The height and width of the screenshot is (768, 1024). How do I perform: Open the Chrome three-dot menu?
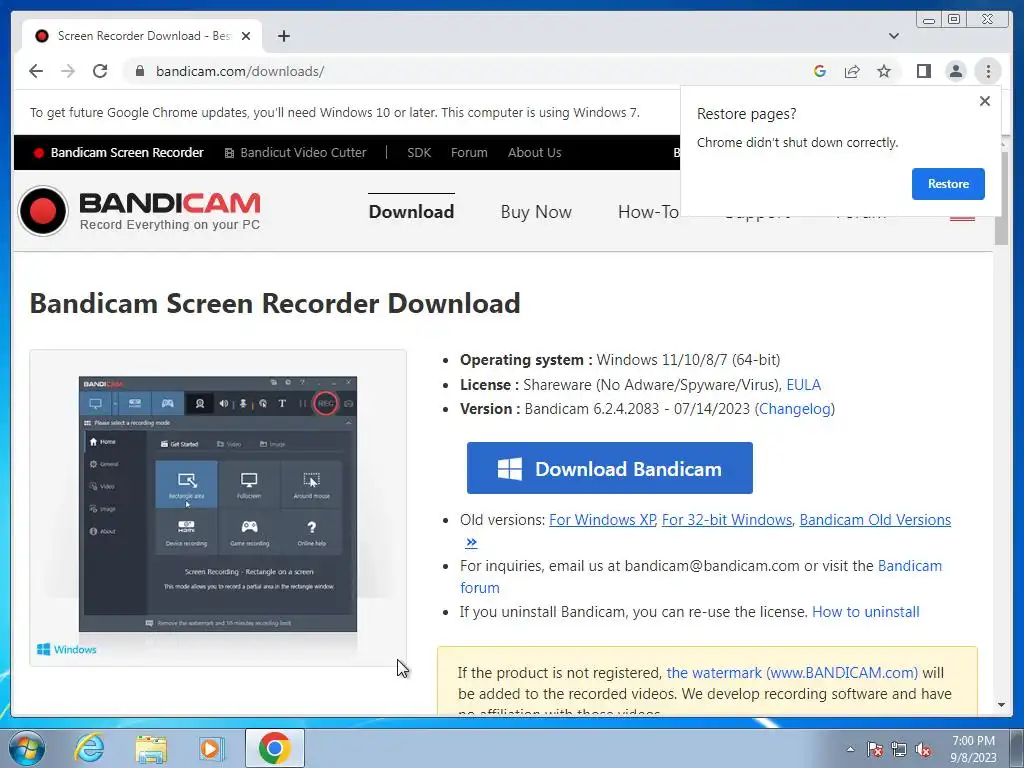(988, 71)
